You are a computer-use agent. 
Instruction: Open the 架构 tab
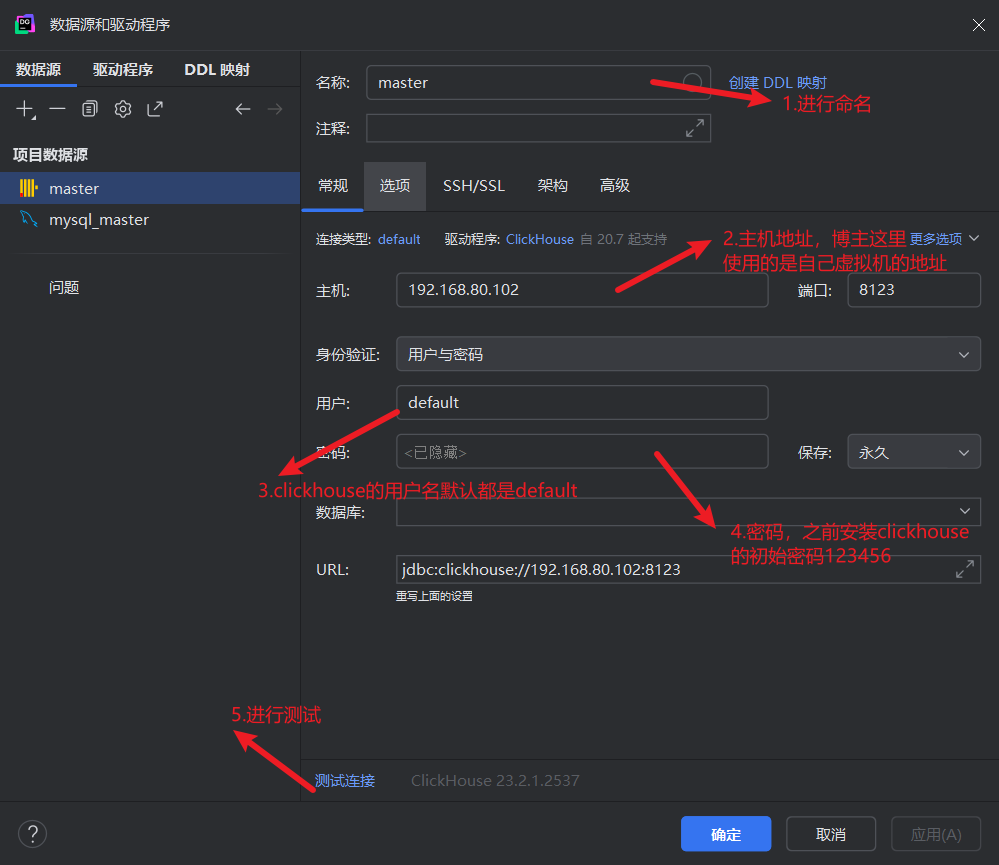pos(552,185)
